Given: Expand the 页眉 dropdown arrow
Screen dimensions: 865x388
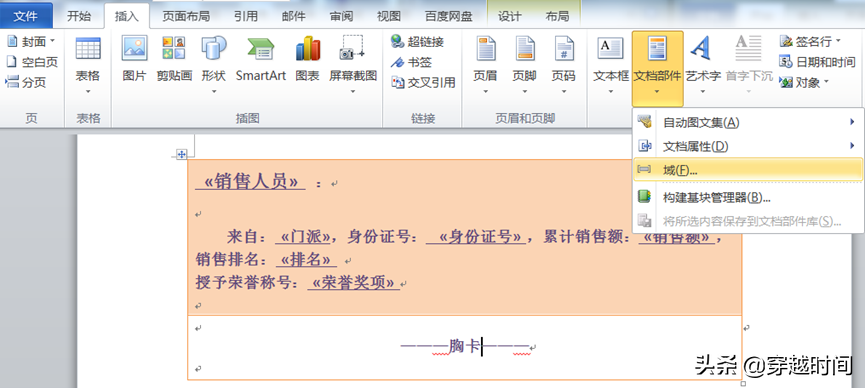Looking at the screenshot, I should point(485,92).
